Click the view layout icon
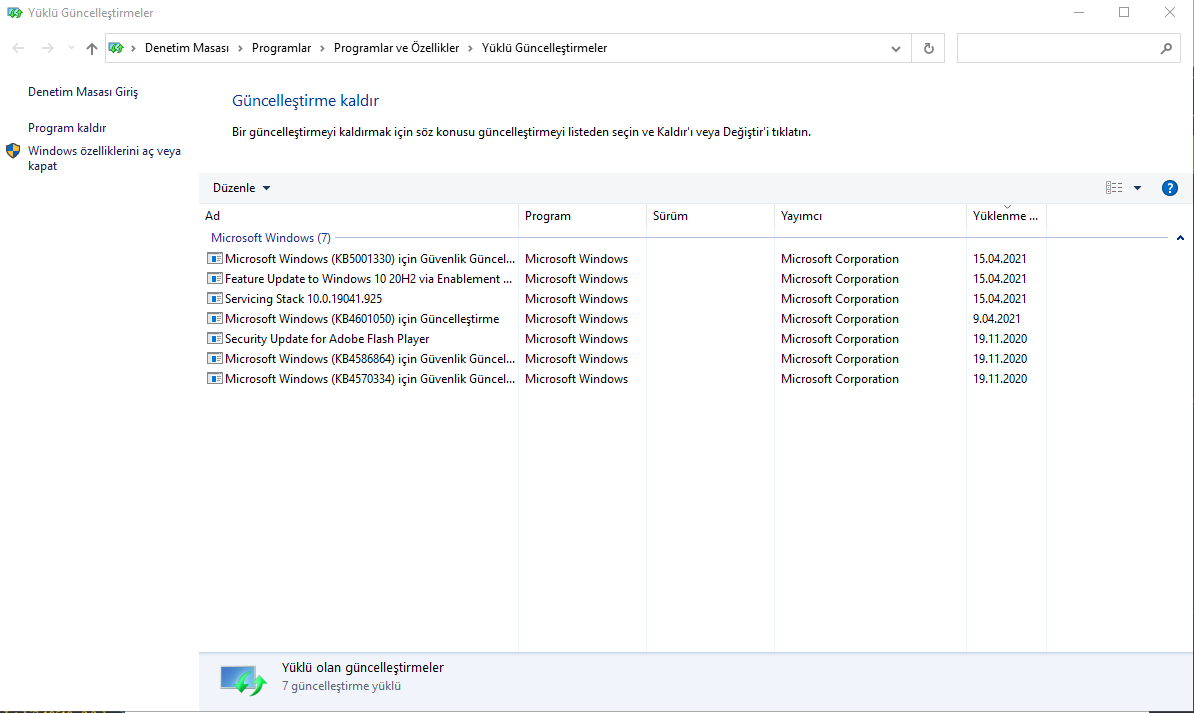Viewport: 1194px width, 713px height. pyautogui.click(x=1114, y=188)
